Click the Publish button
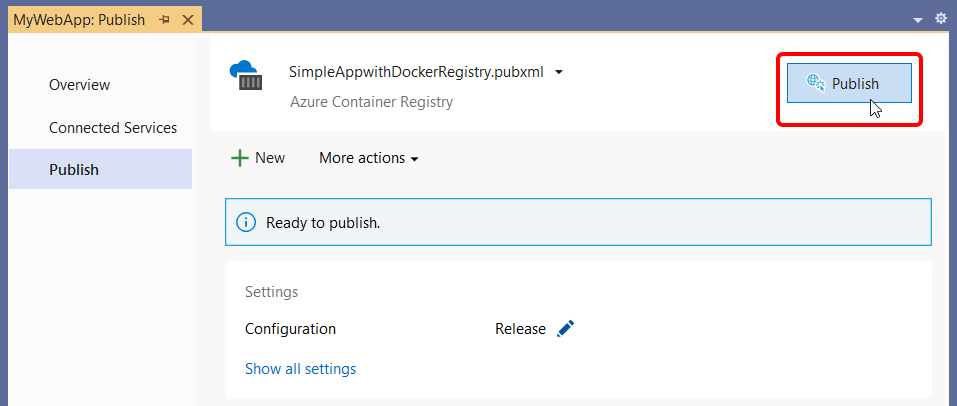Viewport: 957px width, 406px height. [849, 84]
